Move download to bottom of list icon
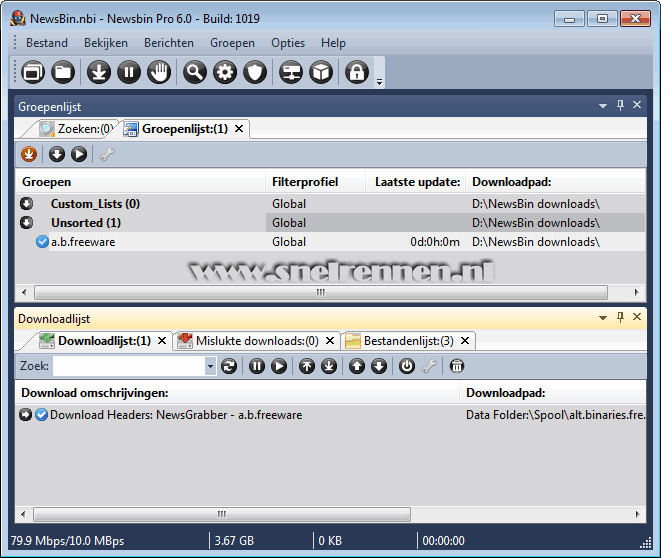 coord(329,366)
